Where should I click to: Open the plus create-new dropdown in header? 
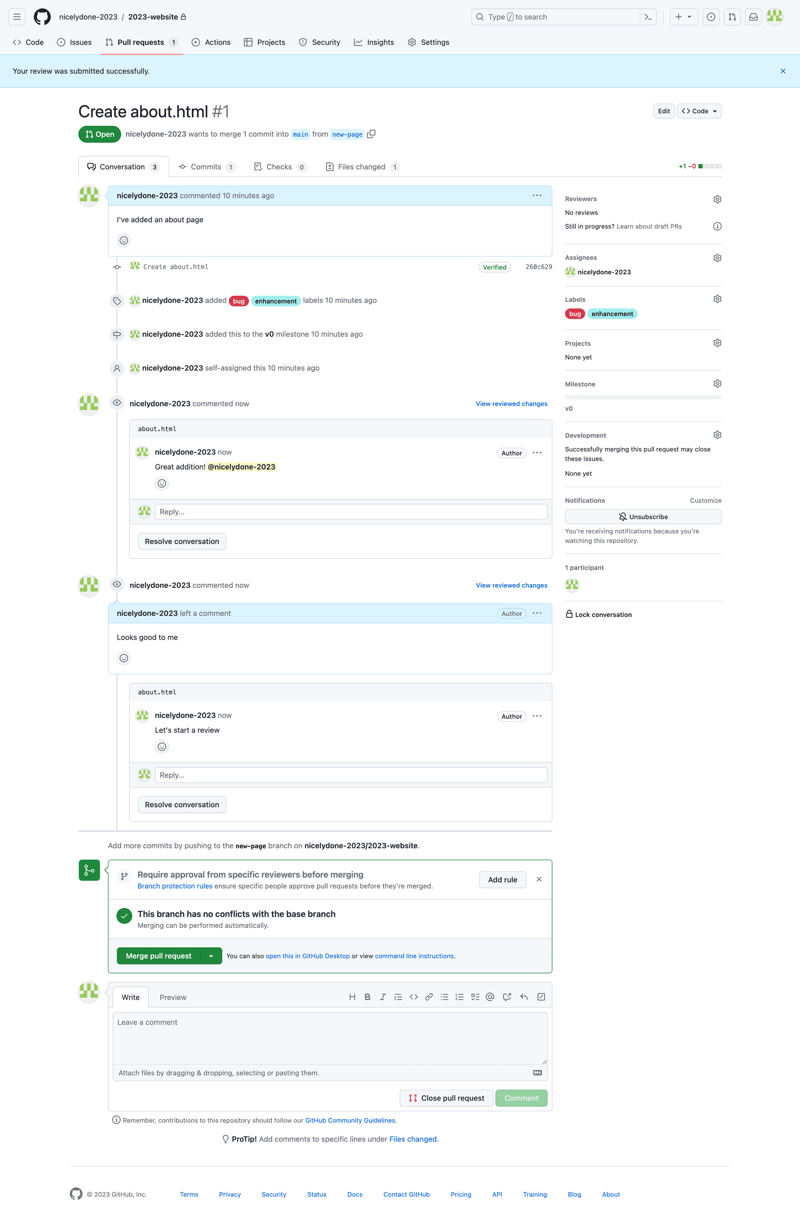[684, 17]
